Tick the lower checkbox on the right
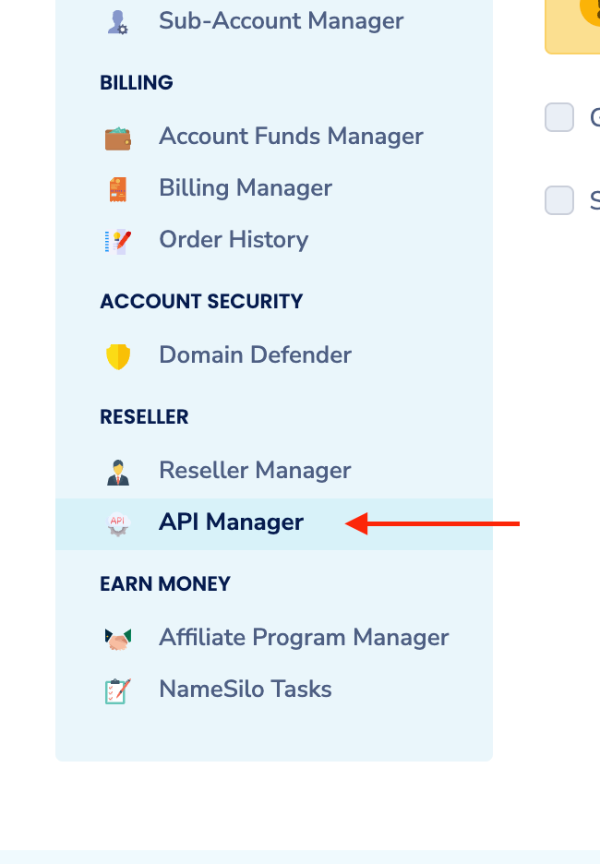 559,199
